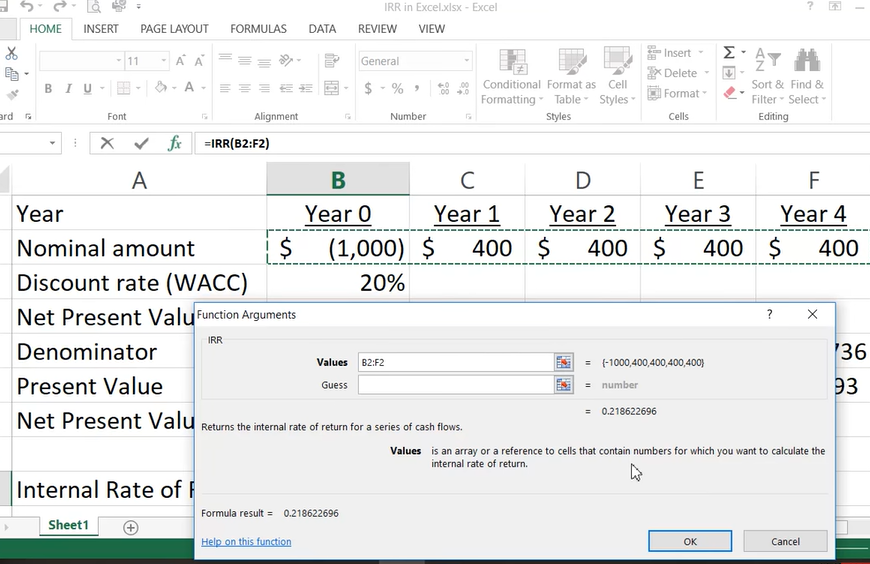This screenshot has height=564, width=870.
Task: Click the Bold formatting button
Action: pos(48,88)
